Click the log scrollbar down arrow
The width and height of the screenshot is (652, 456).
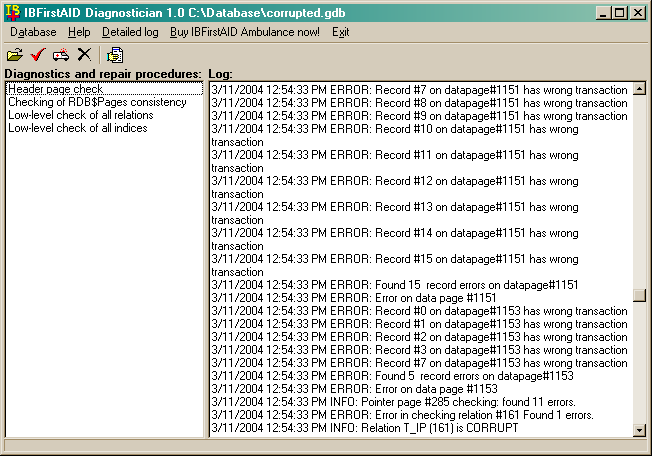[639, 430]
